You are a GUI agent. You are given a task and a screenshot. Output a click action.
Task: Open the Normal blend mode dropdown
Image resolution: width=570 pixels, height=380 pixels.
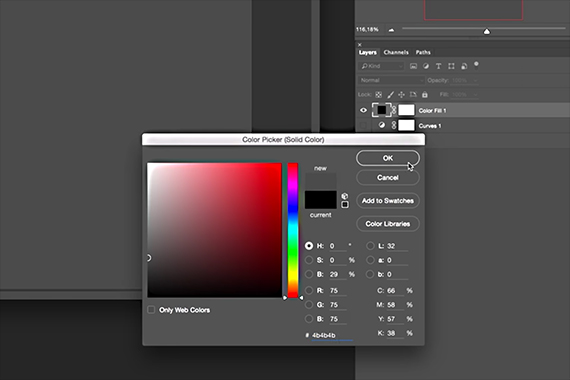391,80
